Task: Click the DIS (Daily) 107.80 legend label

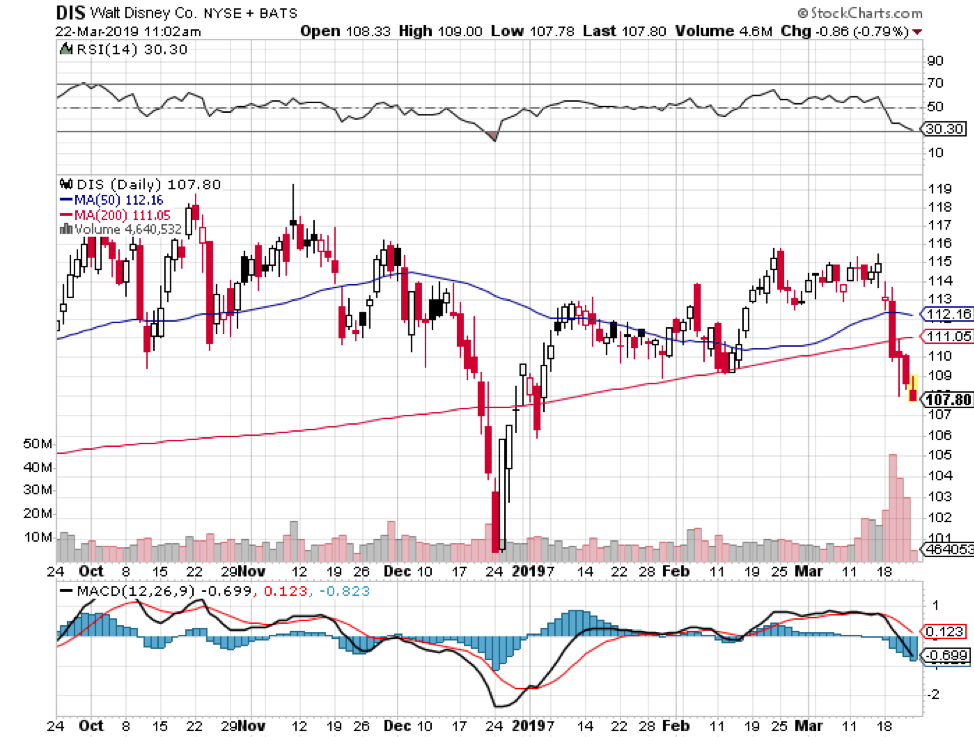Action: coord(148,184)
